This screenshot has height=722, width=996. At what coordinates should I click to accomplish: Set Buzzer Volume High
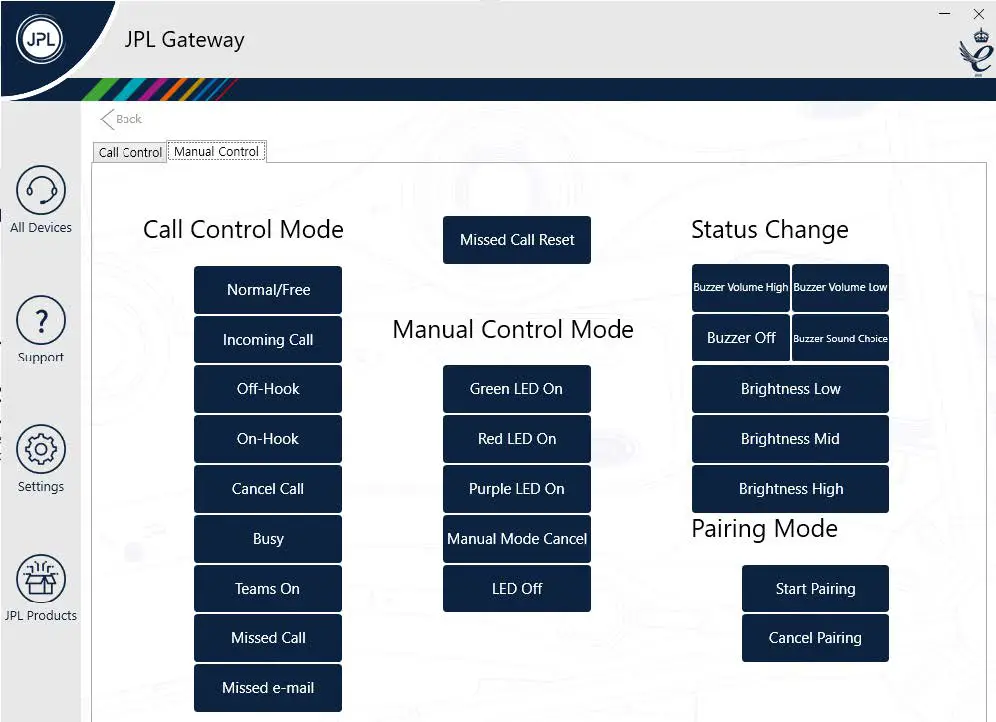click(x=741, y=288)
